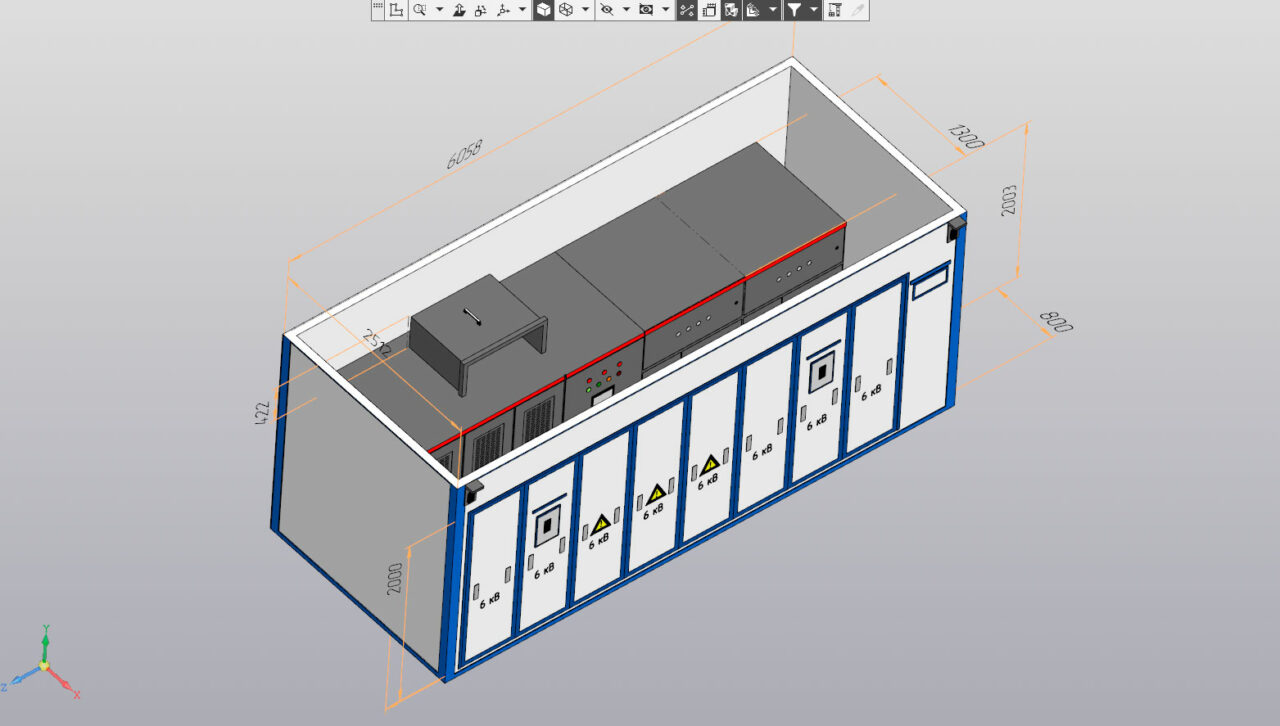Image resolution: width=1280 pixels, height=726 pixels.
Task: Click the filter funnel icon
Action: [794, 10]
